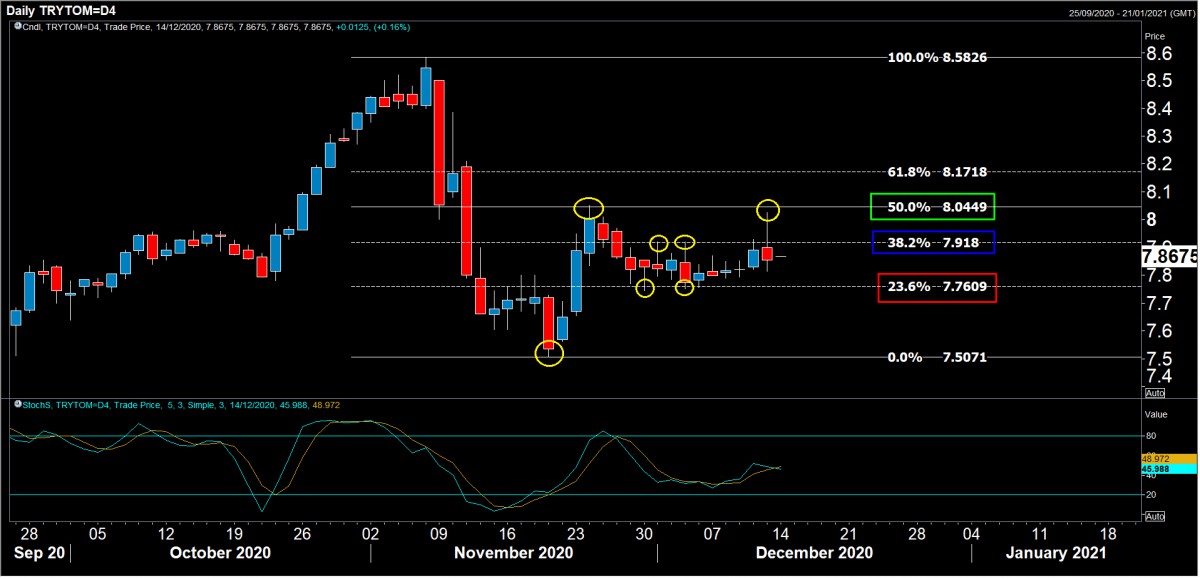1200x579 pixels.
Task: Click the 8.6 level on the price axis
Action: [x=1160, y=53]
